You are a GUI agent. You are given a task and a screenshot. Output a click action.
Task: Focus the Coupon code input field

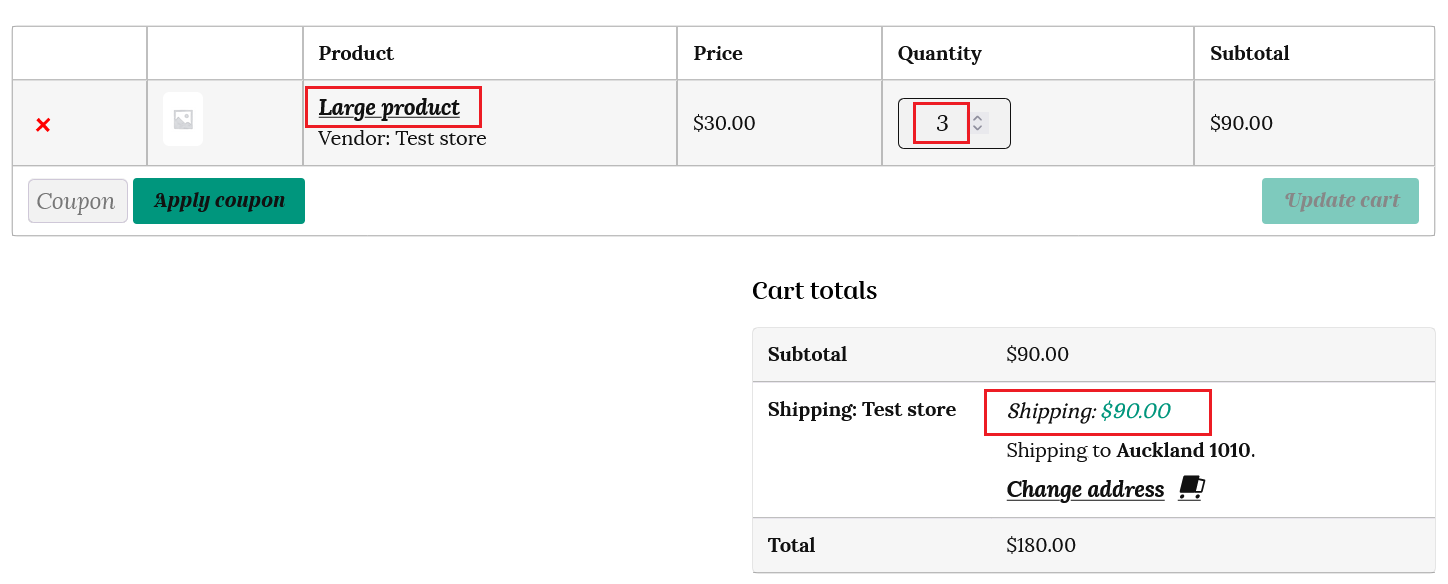coord(78,201)
